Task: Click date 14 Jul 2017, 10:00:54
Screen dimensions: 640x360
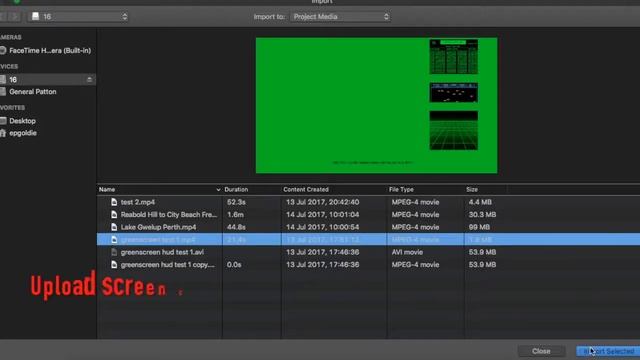Action: pos(322,227)
